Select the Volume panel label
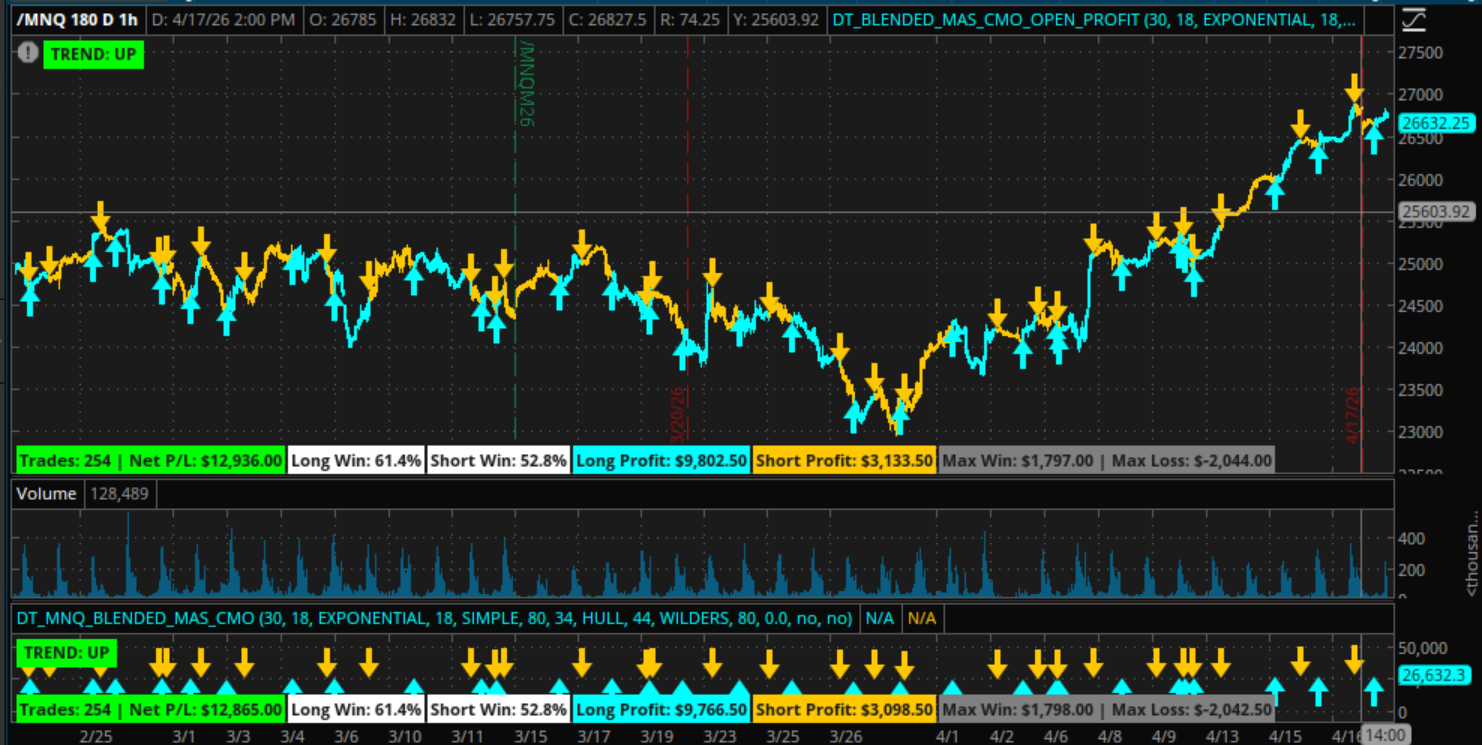 tap(46, 493)
